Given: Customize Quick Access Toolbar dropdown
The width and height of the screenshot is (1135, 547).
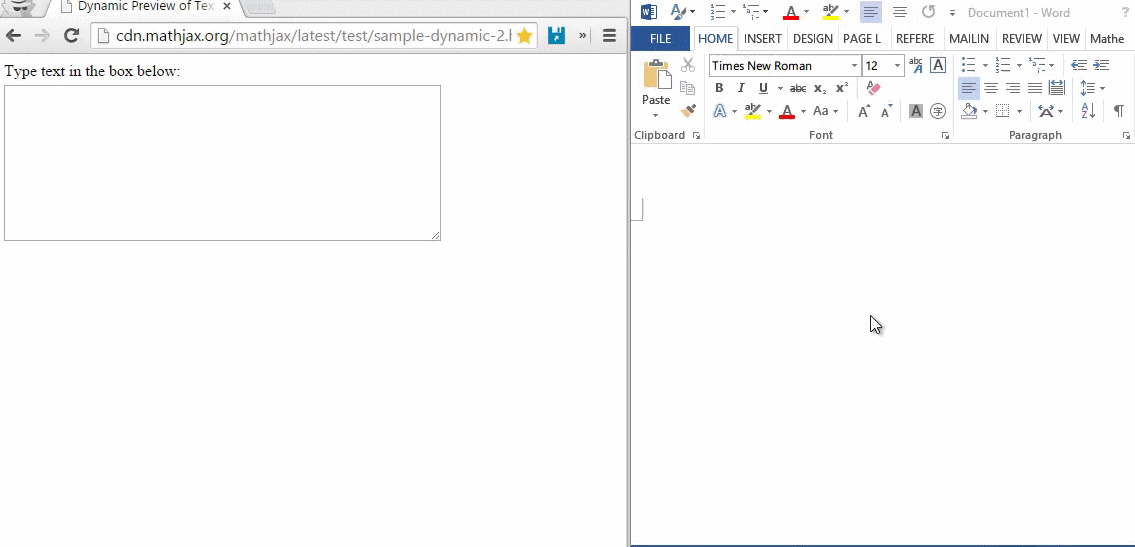Looking at the screenshot, I should point(952,13).
